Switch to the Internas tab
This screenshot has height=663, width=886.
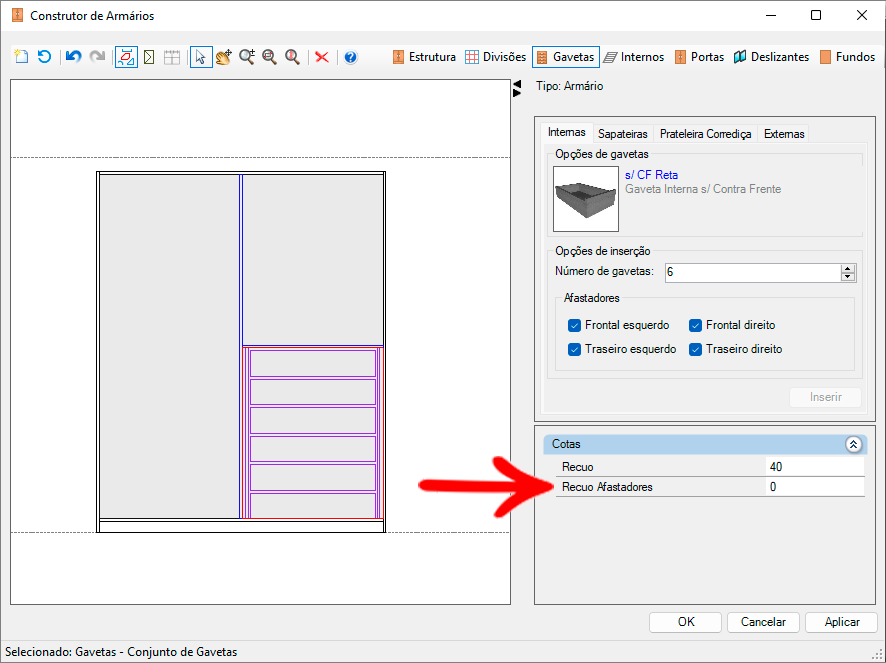coord(567,132)
